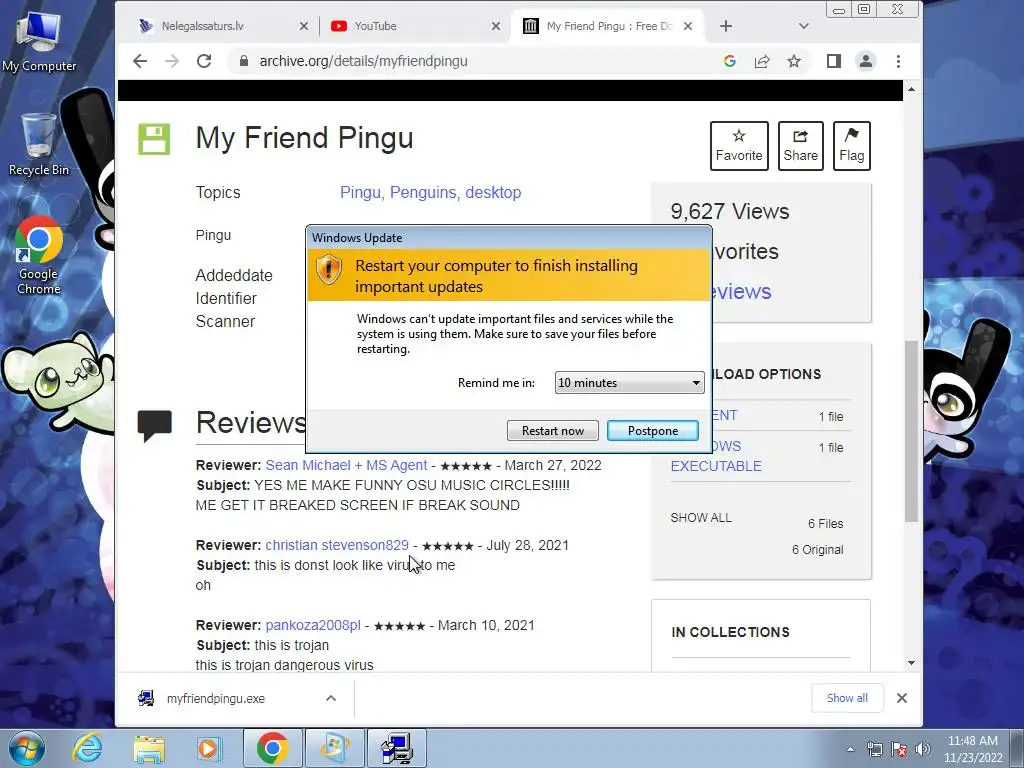Viewport: 1024px width, 768px height.
Task: Select the My Computer desktop icon
Action: (x=39, y=42)
